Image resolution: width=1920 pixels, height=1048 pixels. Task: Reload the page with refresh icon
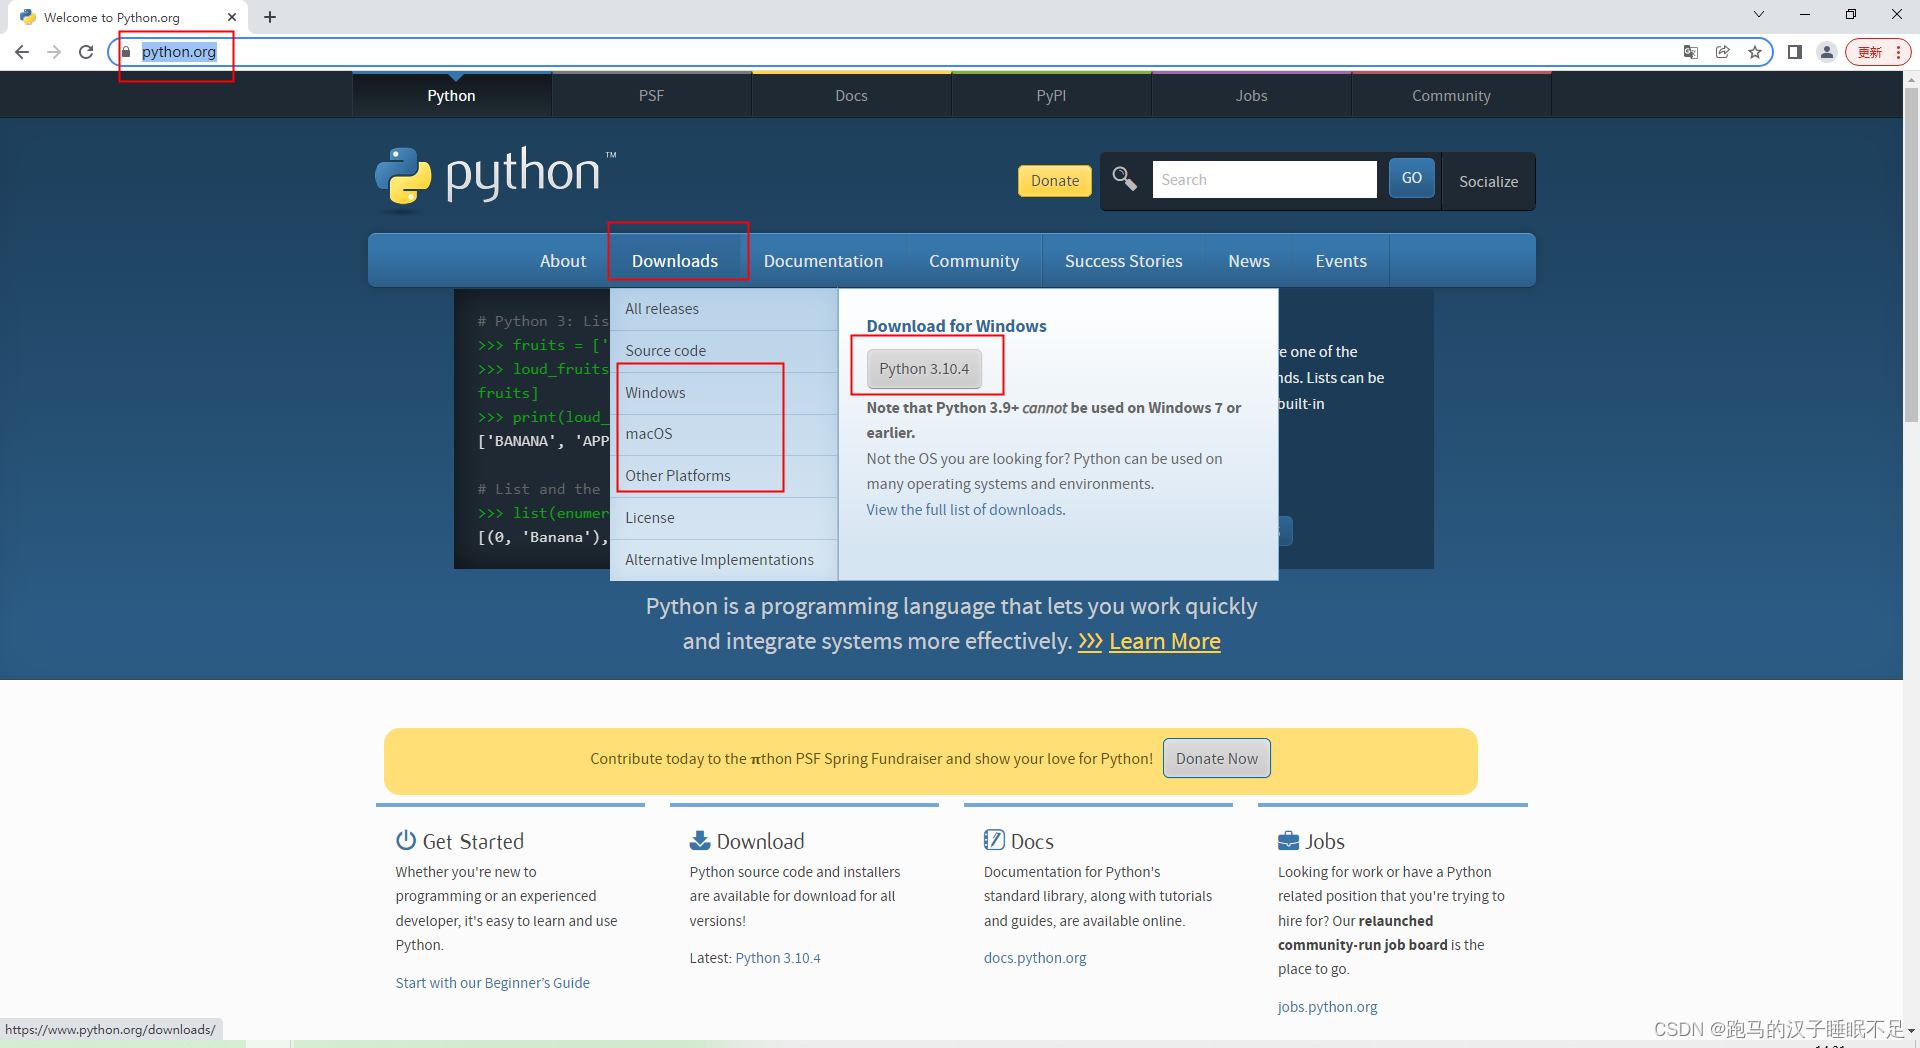[x=86, y=52]
